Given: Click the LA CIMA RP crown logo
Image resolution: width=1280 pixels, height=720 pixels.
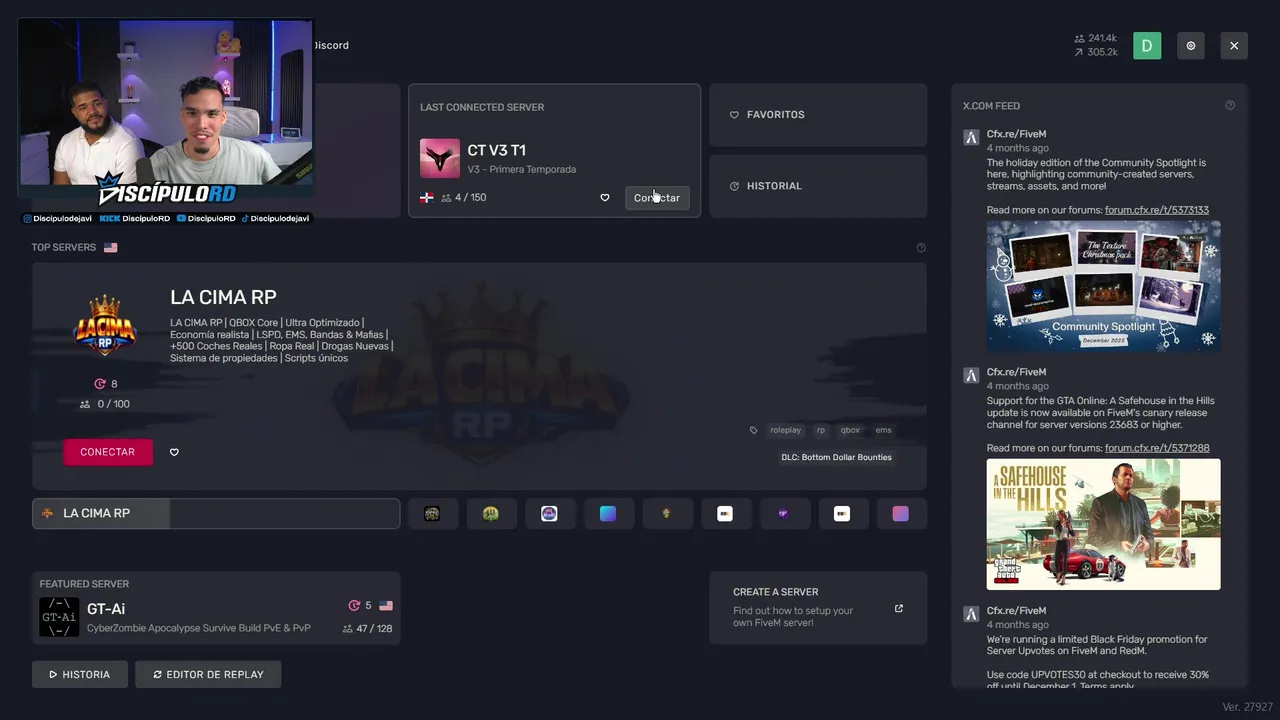Looking at the screenshot, I should 105,325.
